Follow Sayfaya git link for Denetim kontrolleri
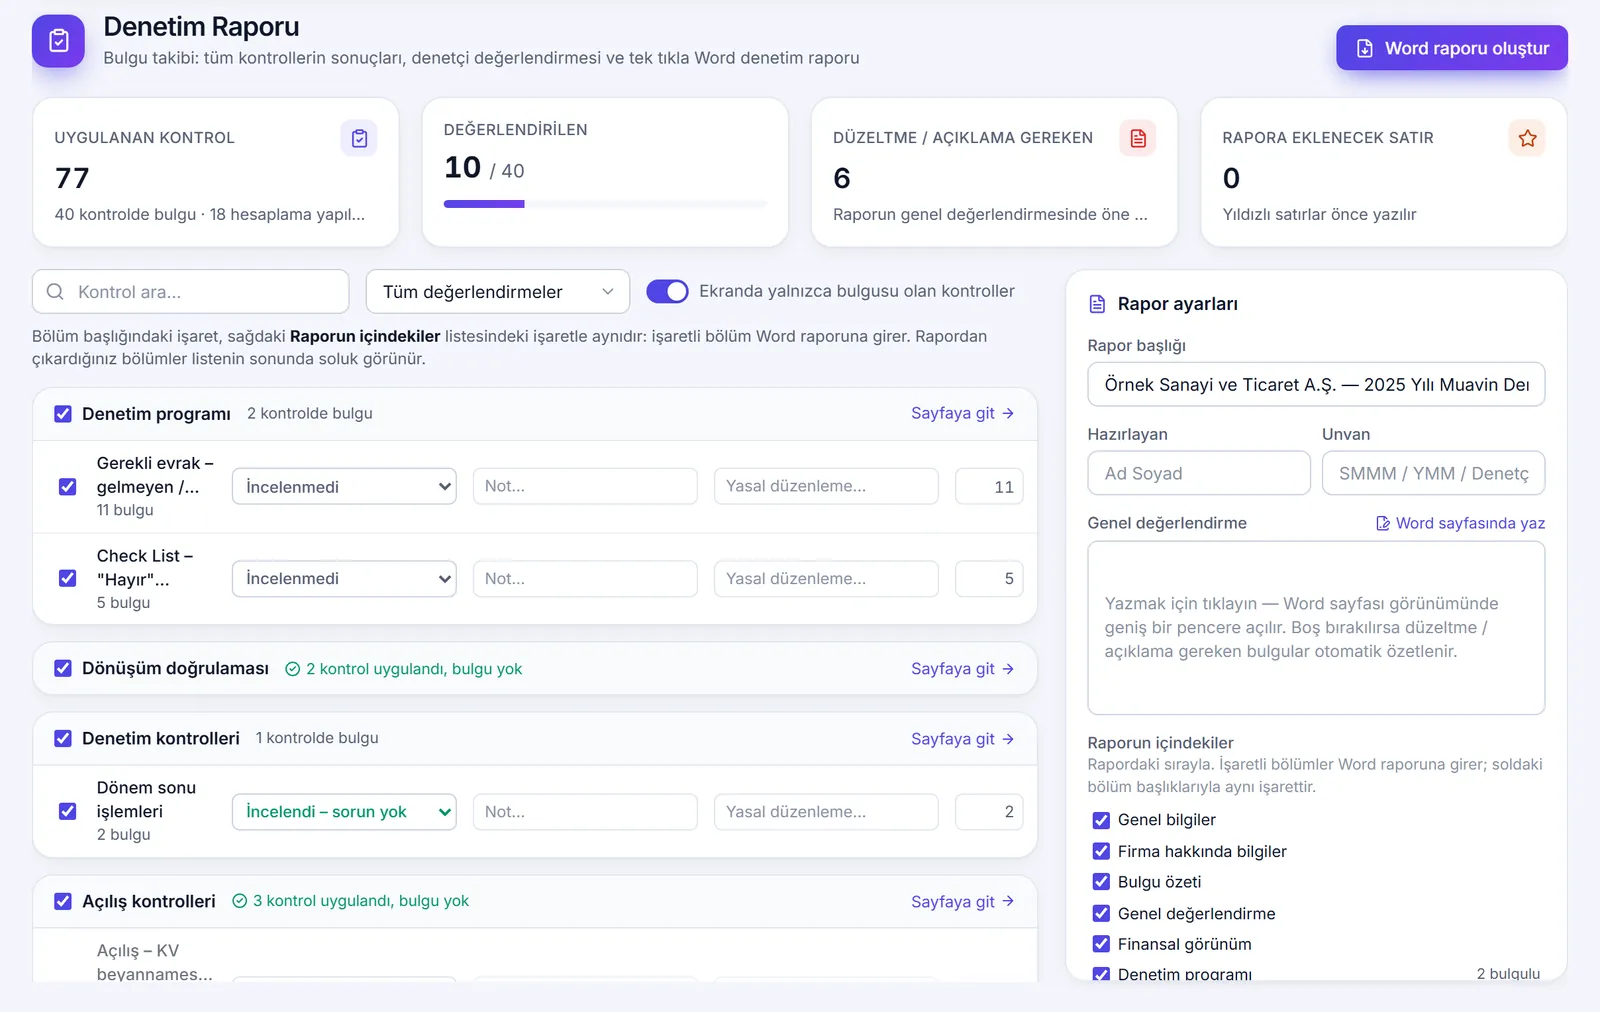 (x=963, y=738)
